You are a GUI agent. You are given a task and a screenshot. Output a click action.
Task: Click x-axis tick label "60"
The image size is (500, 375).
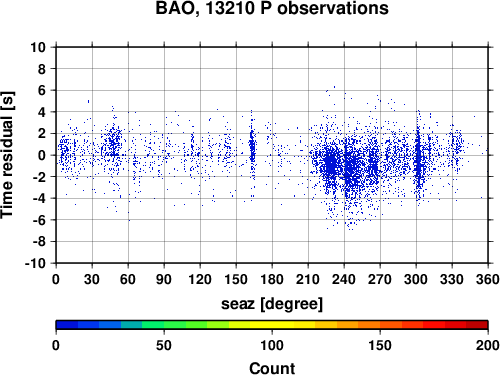pyautogui.click(x=128, y=279)
